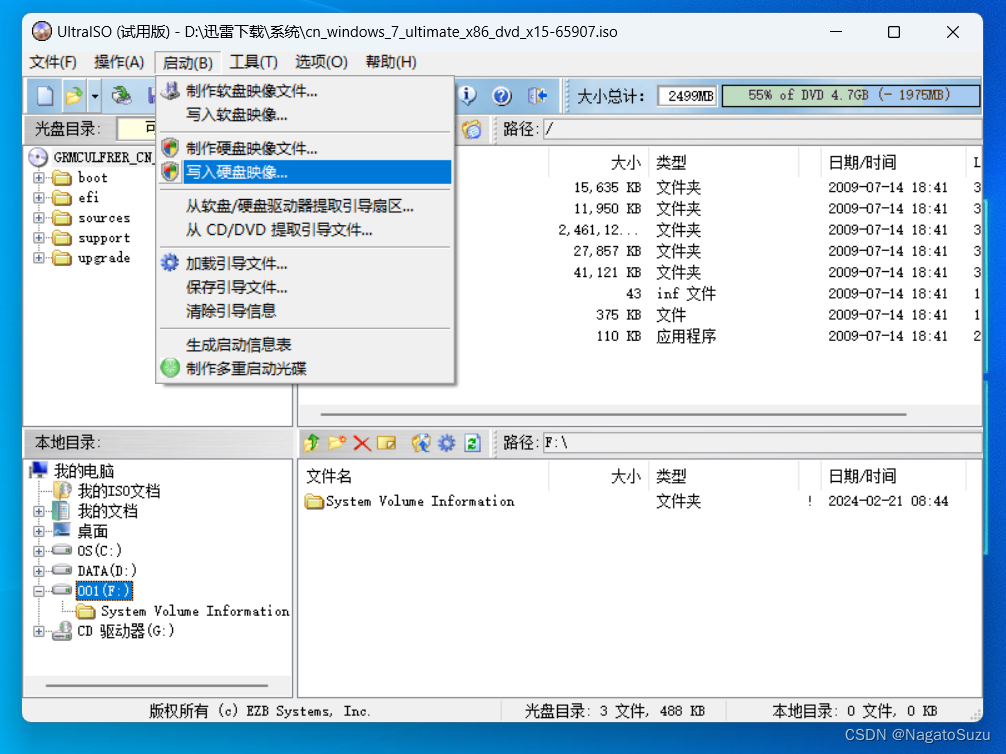The height and width of the screenshot is (754, 1006).
Task: Open the 操作(A) menu
Action: click(x=119, y=62)
